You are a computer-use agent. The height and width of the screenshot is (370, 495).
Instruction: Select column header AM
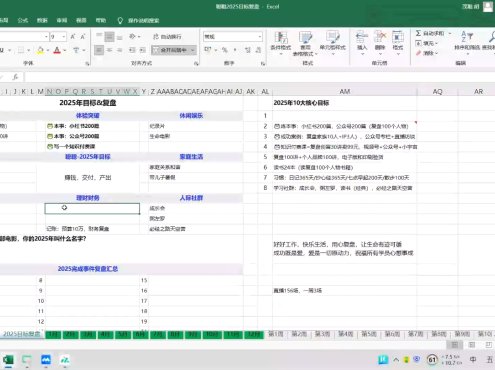(x=345, y=91)
